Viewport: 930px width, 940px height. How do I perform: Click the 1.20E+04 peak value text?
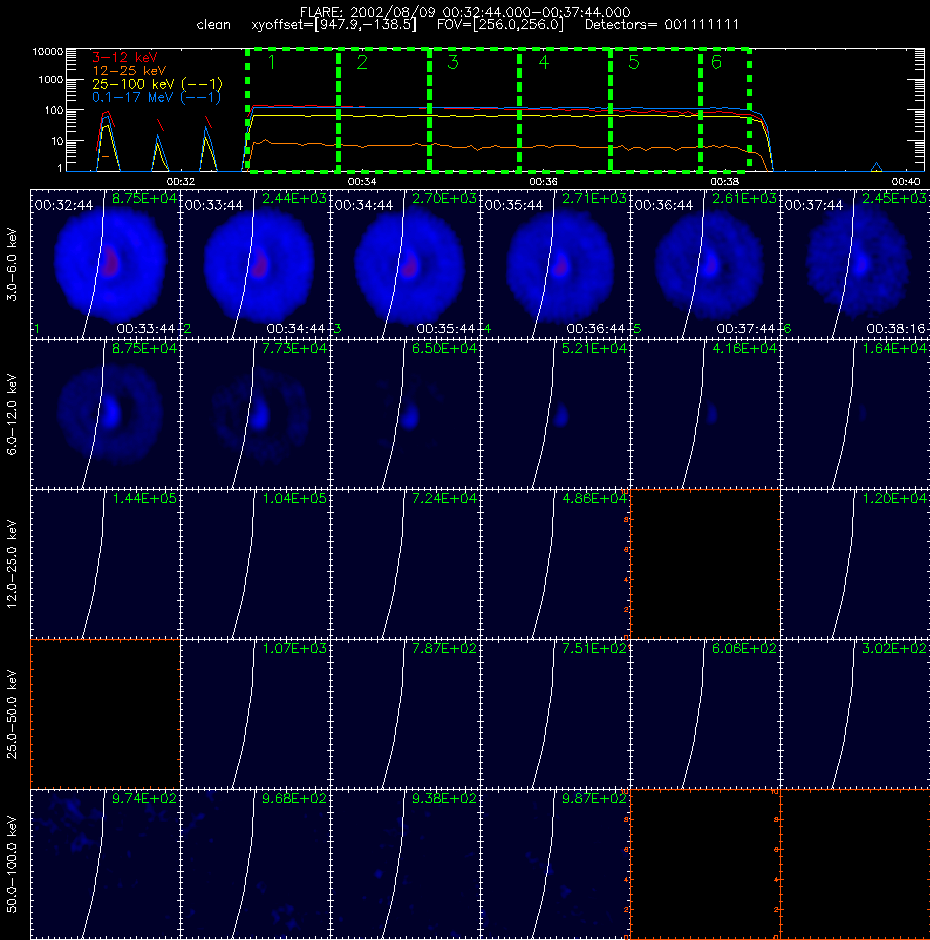tap(894, 498)
